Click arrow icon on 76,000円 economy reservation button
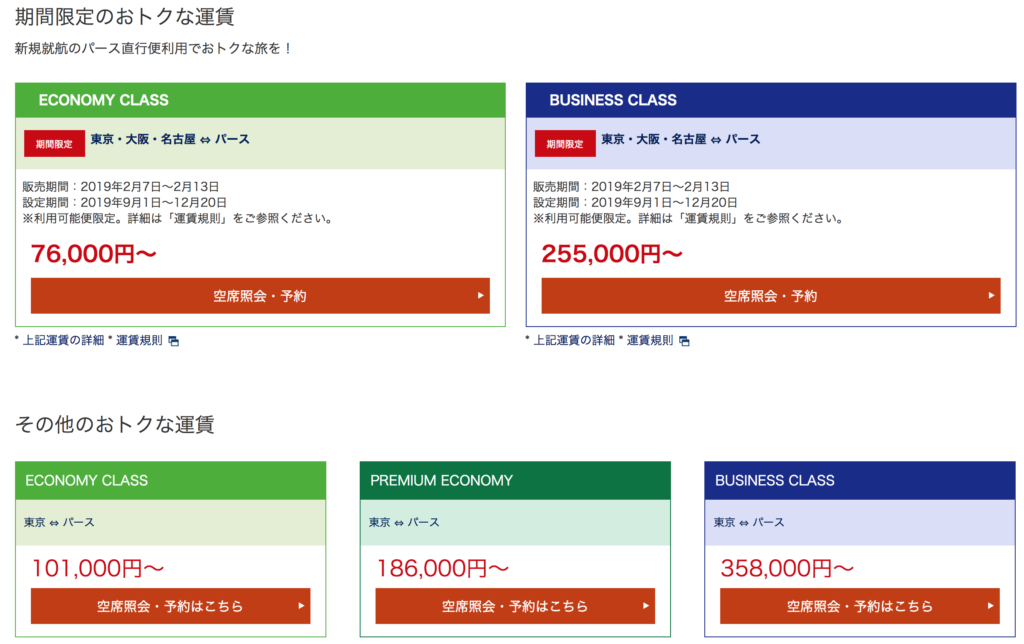This screenshot has width=1024, height=644. click(480, 295)
